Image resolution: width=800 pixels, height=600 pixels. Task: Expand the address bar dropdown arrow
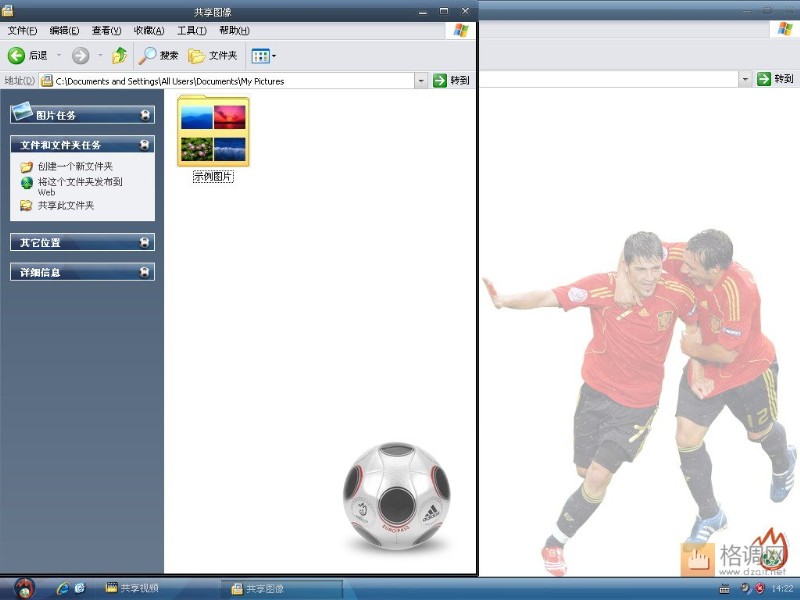point(420,81)
